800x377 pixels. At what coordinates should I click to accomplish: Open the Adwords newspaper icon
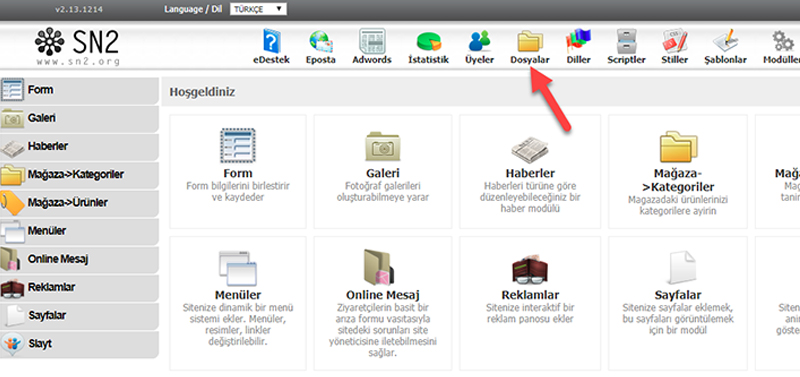tap(371, 41)
